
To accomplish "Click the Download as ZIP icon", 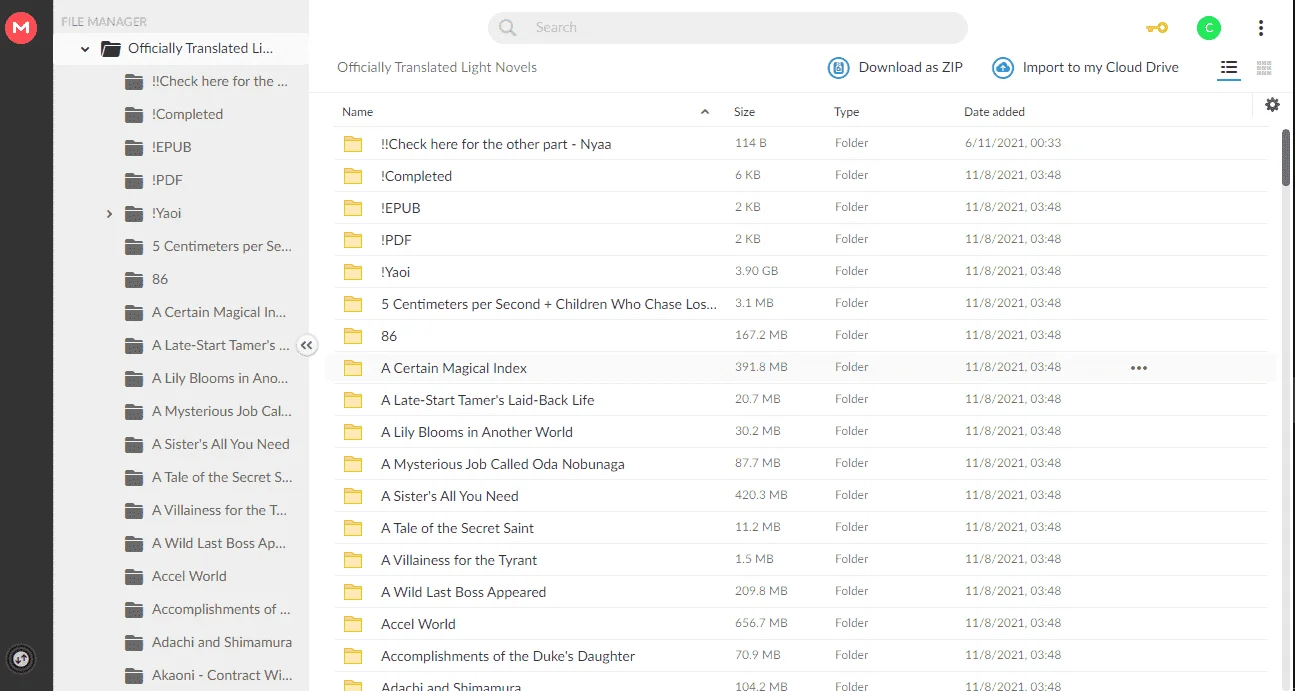I will (x=838, y=68).
